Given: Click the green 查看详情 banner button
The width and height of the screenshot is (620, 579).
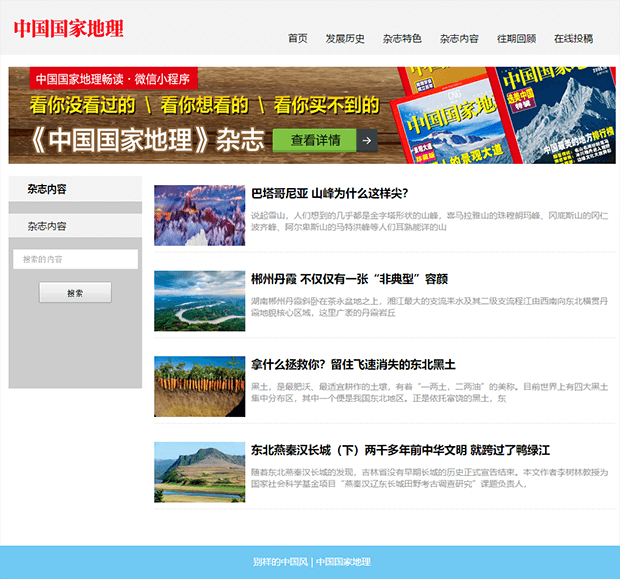Looking at the screenshot, I should (315, 141).
